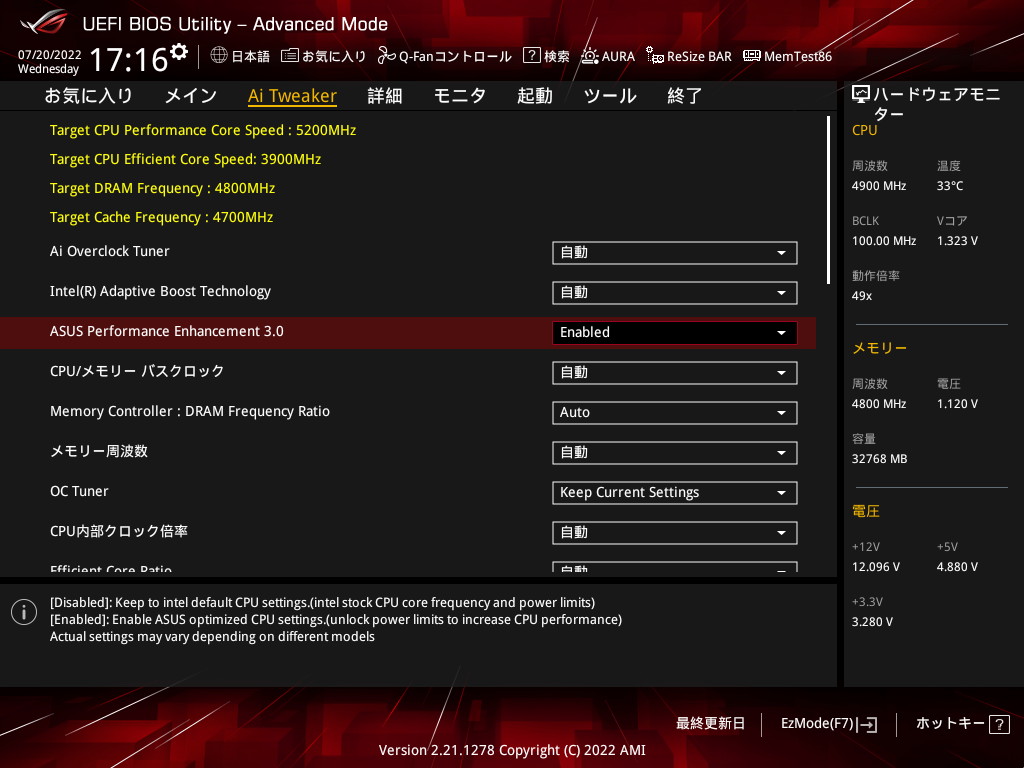Select the Ai Tweaker tab
Viewport: 1024px width, 768px height.
click(293, 96)
